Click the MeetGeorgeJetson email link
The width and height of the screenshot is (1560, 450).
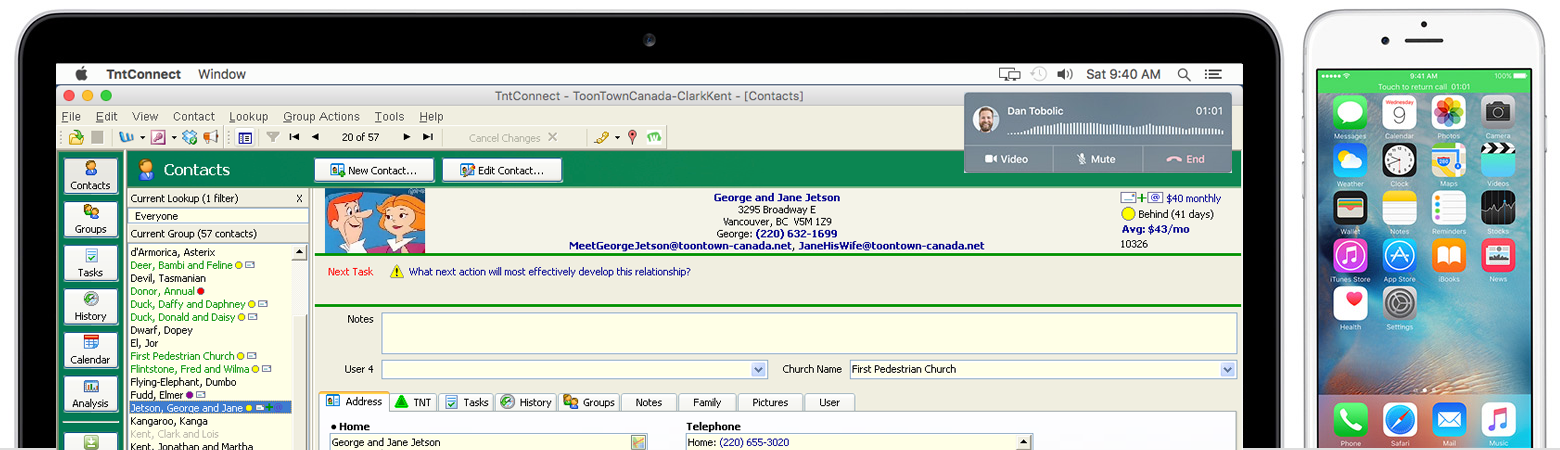[680, 245]
